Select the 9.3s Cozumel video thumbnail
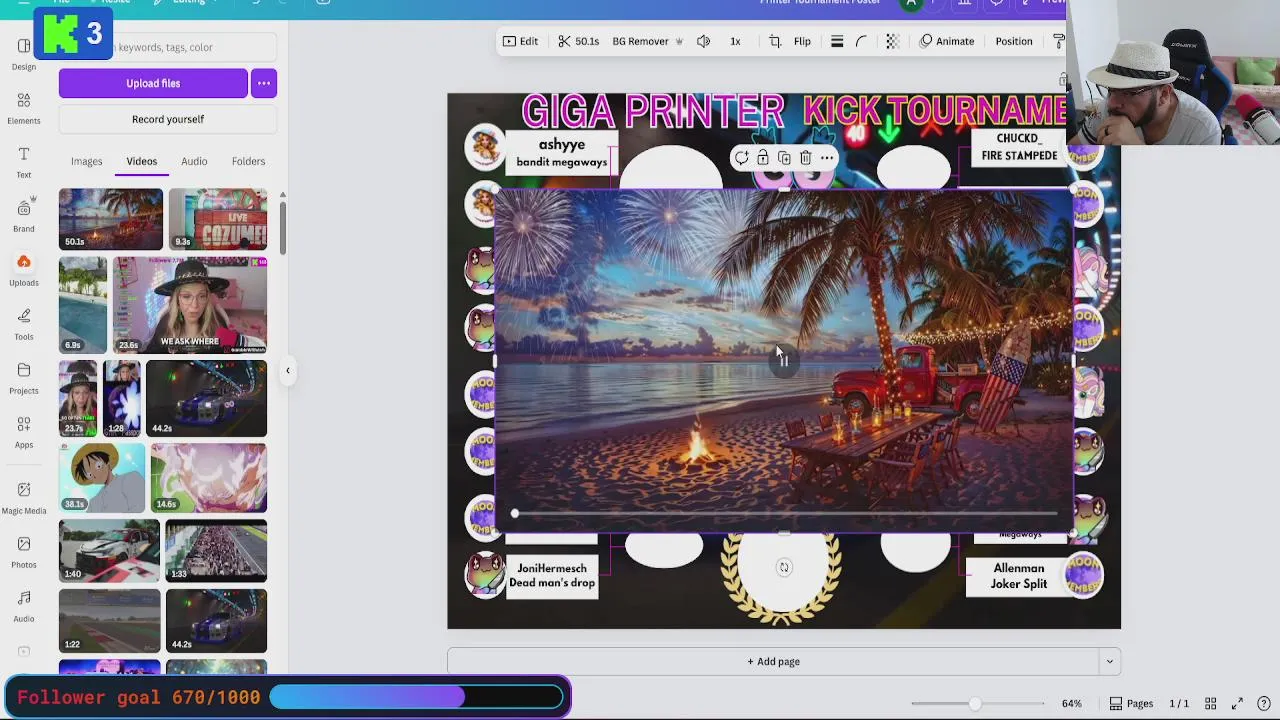Screen dimensions: 1280x720 click(x=218, y=219)
